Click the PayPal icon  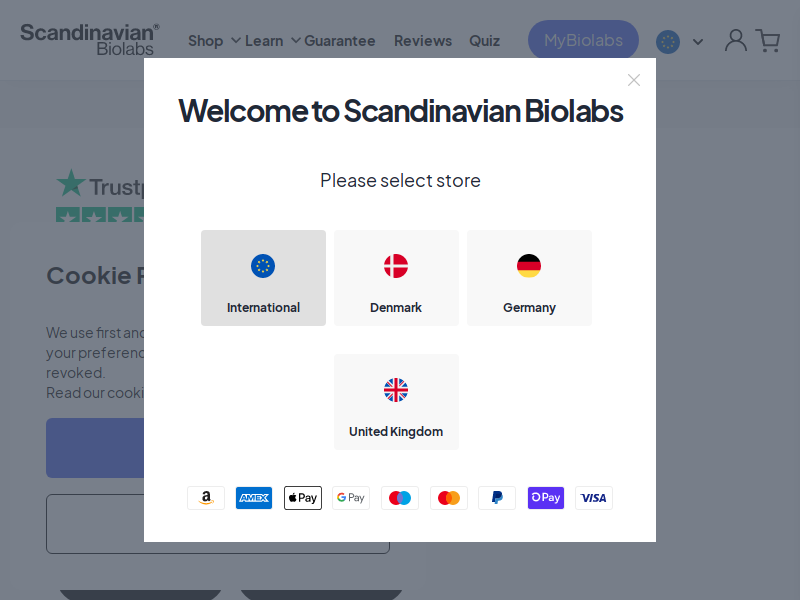tap(497, 497)
